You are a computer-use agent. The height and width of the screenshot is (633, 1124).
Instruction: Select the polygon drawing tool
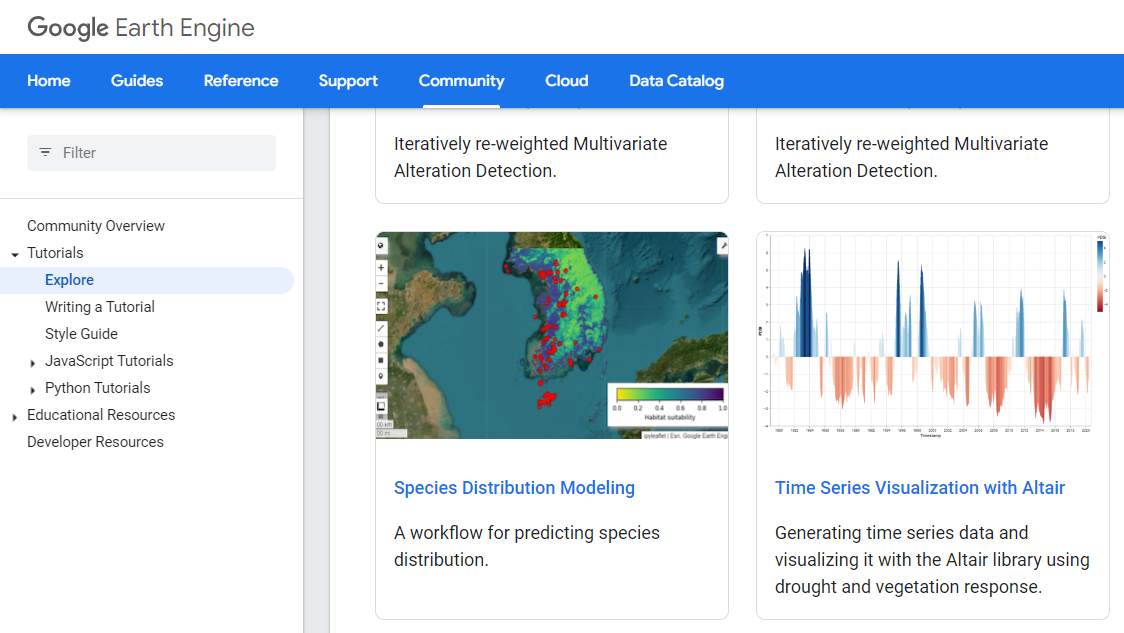[x=381, y=343]
